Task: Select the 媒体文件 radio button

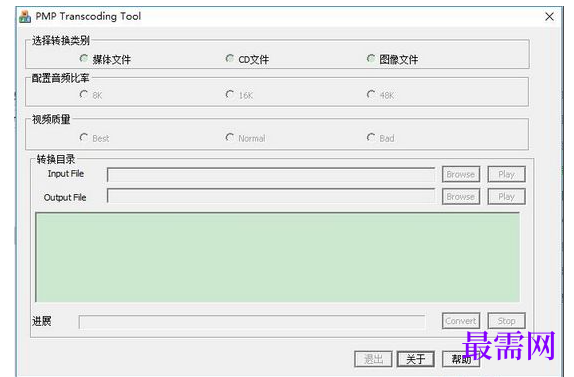Action: [84, 58]
